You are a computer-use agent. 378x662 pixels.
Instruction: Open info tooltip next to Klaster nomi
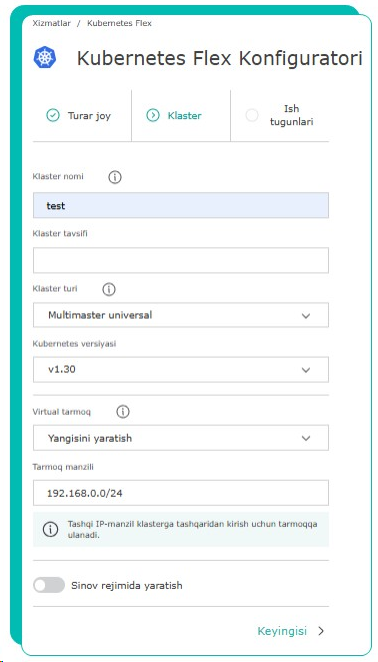tap(114, 177)
